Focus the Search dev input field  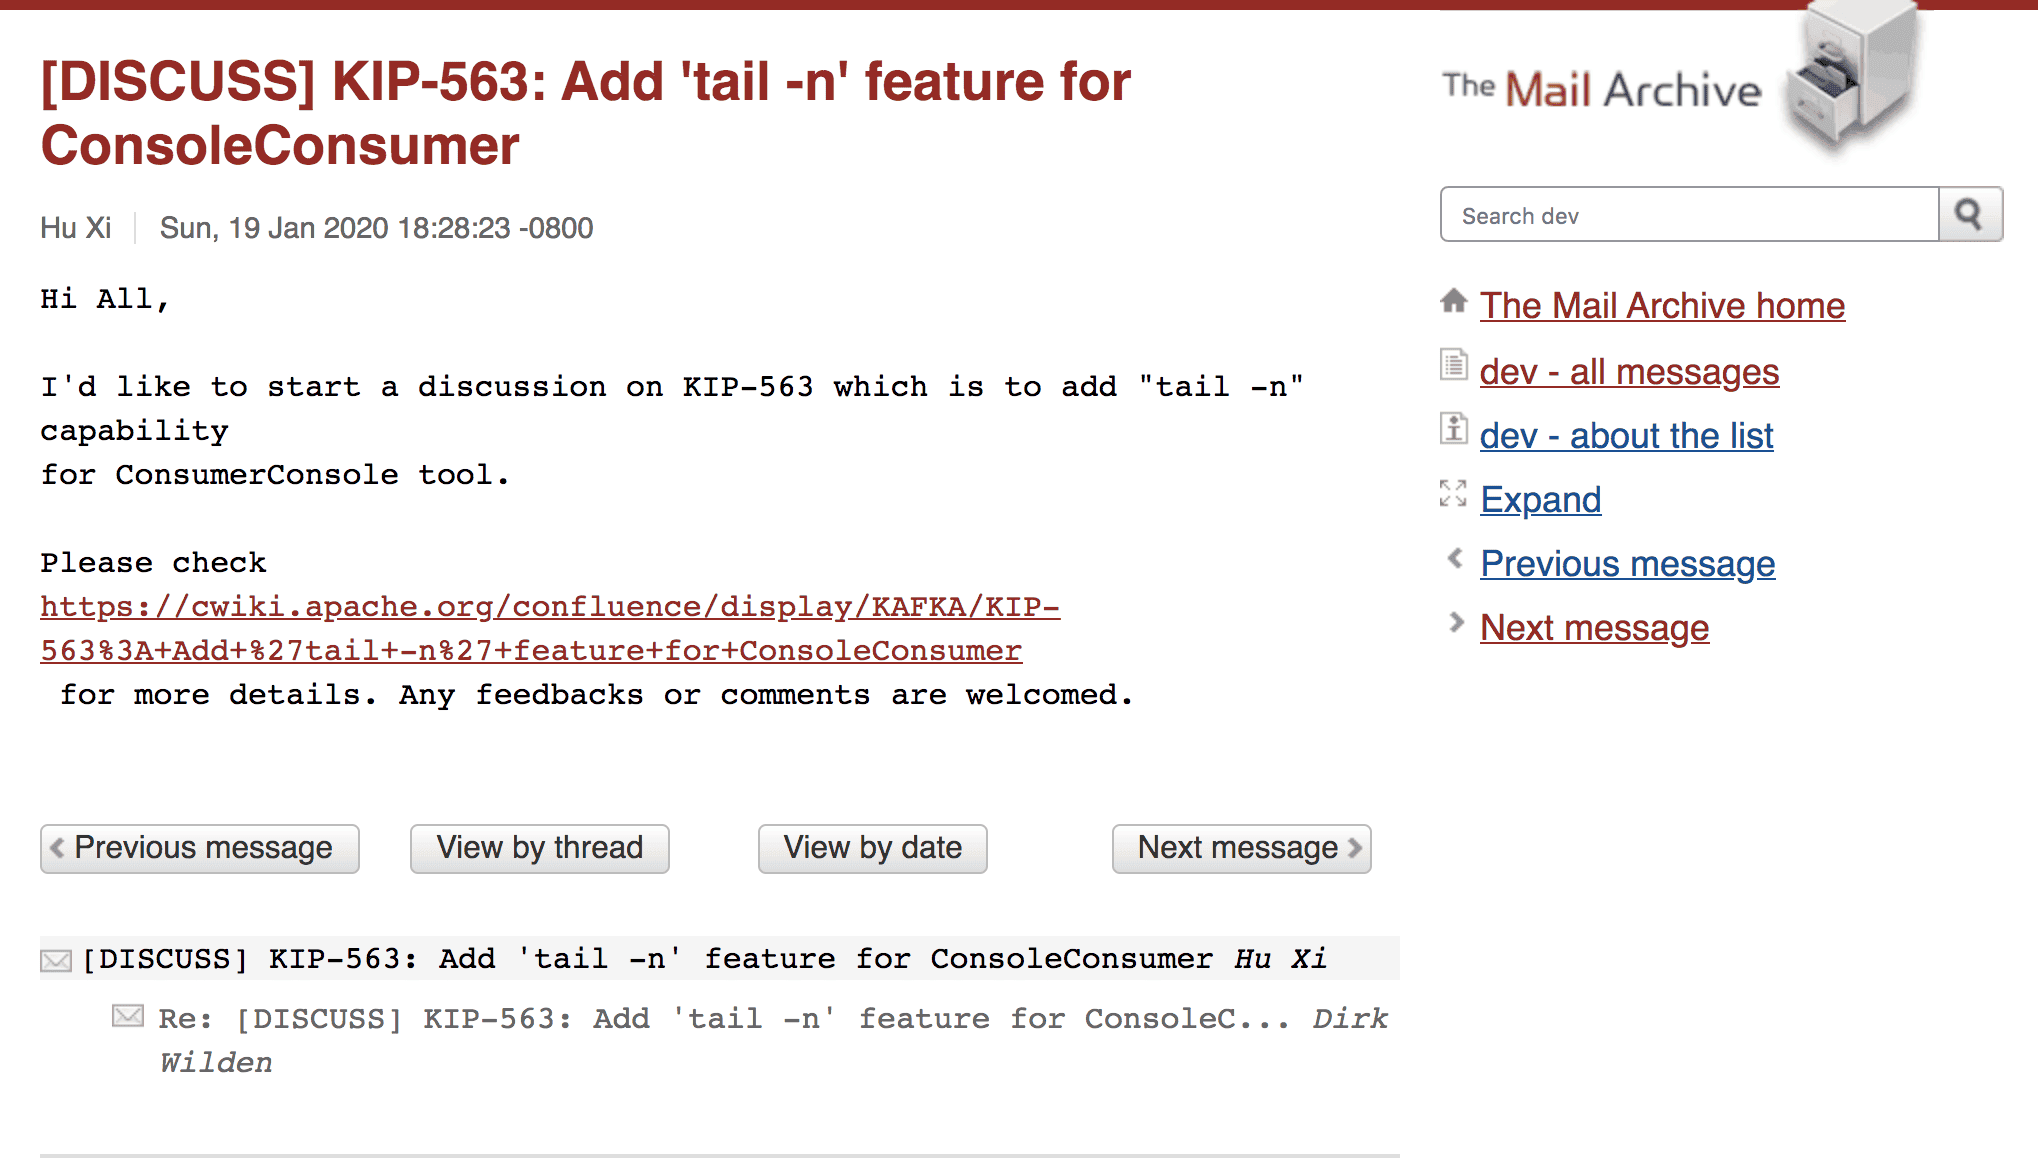[x=1689, y=215]
